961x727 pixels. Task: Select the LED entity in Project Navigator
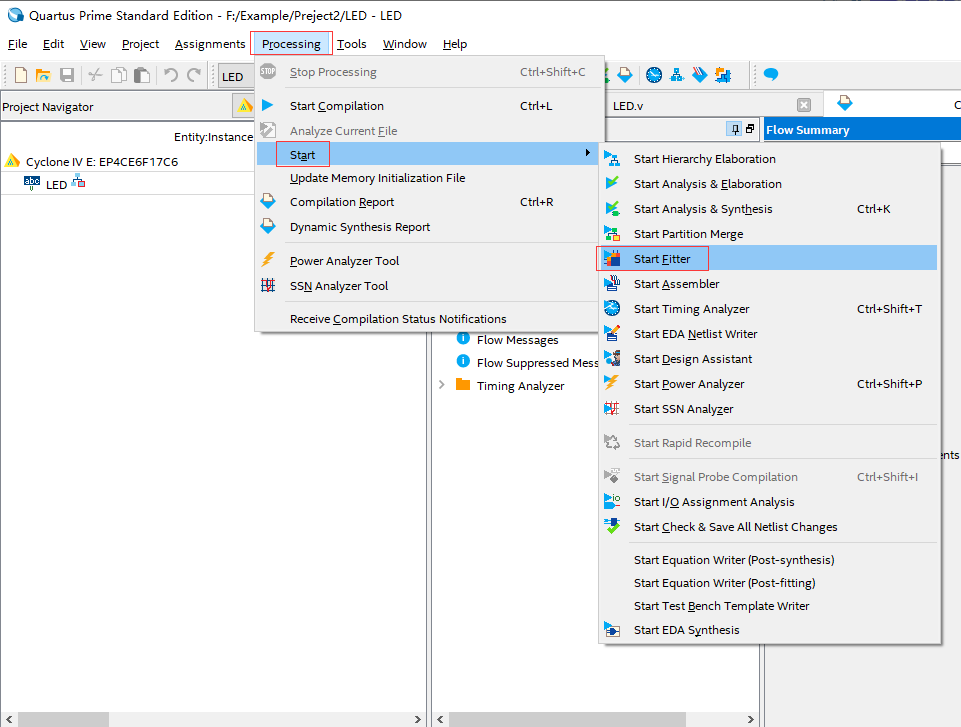[56, 185]
